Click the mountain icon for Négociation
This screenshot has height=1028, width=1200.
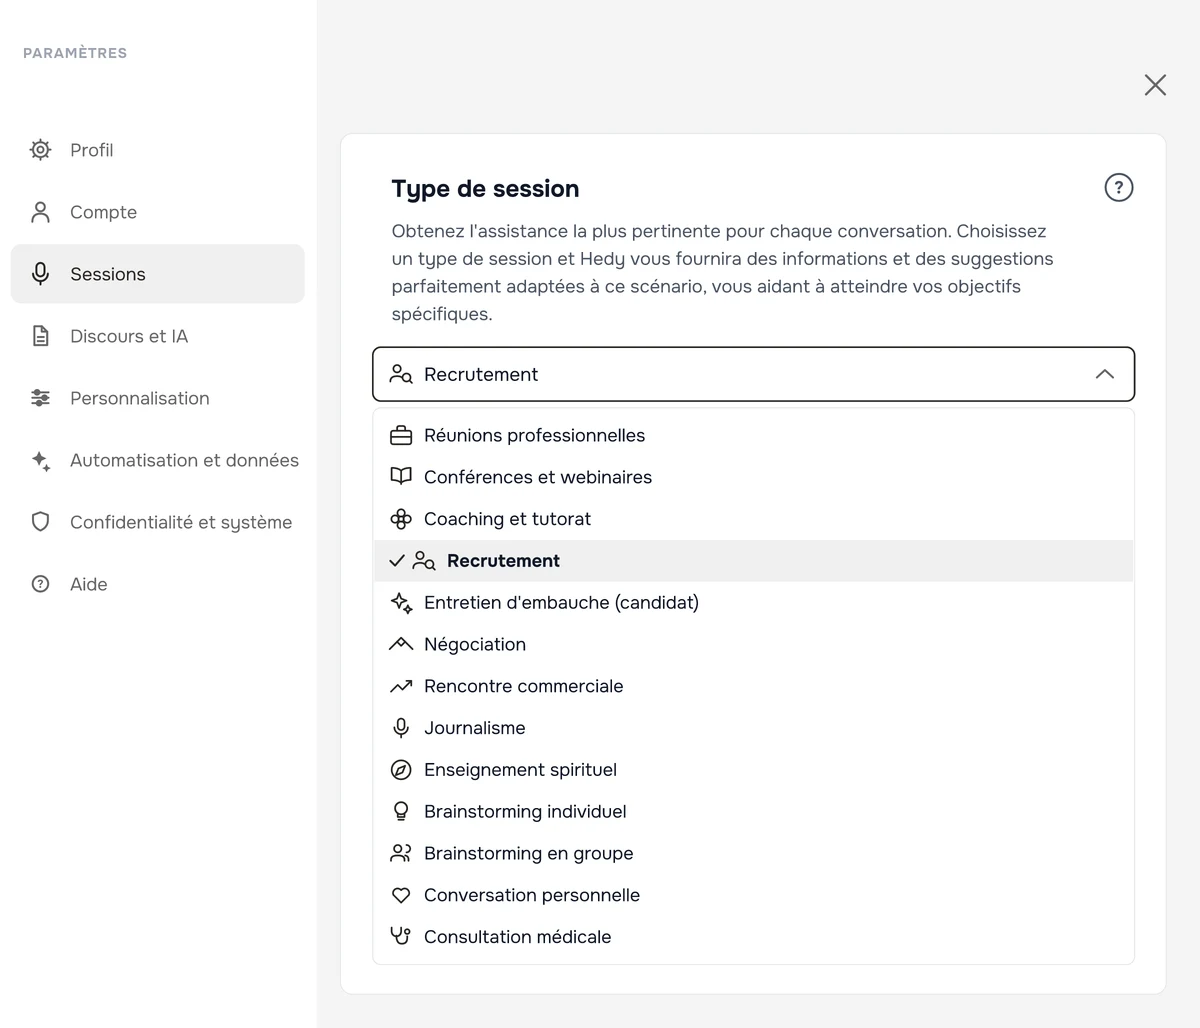point(401,645)
